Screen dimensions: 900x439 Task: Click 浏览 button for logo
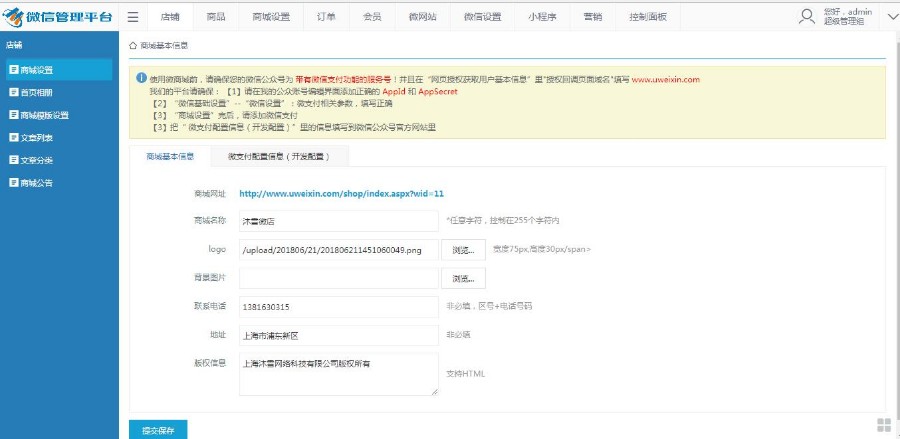tap(463, 250)
